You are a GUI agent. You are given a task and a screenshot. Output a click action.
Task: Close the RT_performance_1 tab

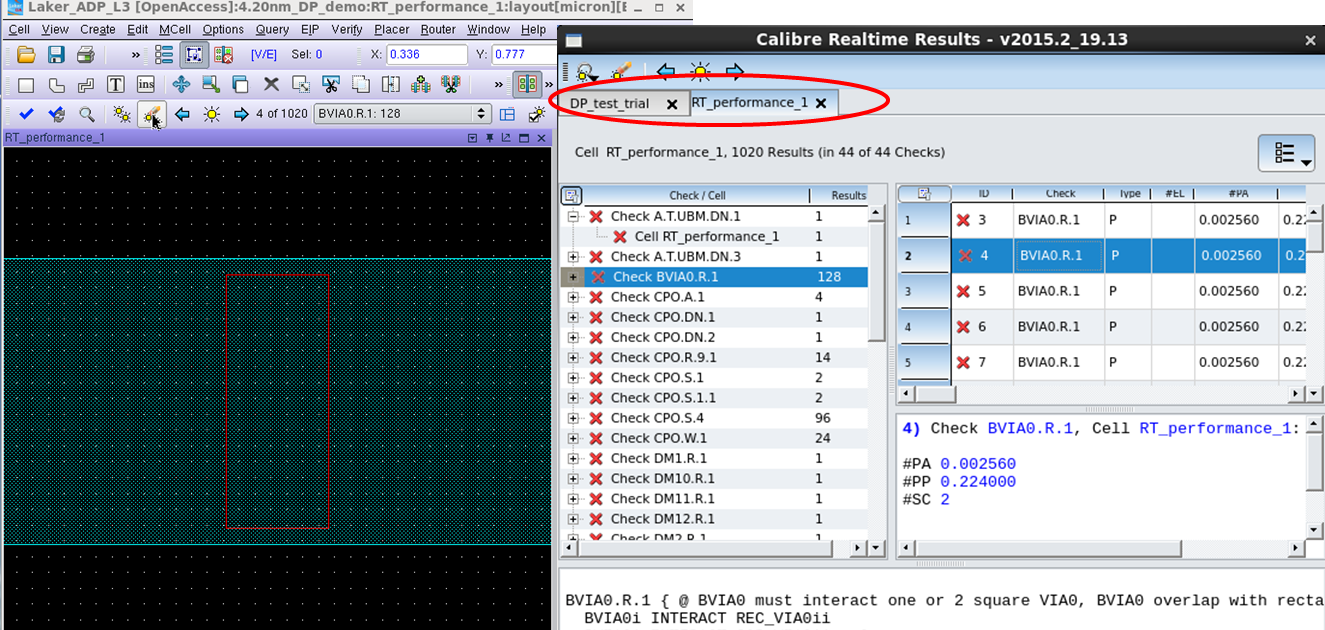coord(821,103)
